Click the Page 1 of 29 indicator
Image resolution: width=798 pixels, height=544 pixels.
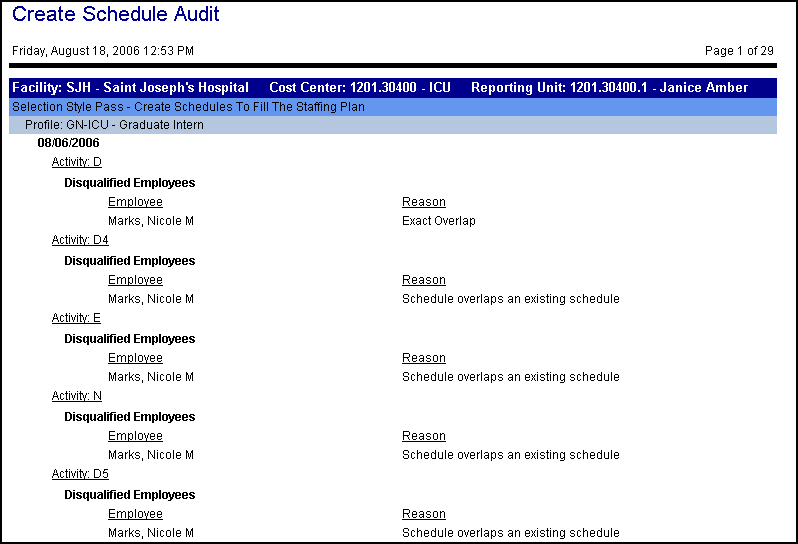click(x=739, y=50)
